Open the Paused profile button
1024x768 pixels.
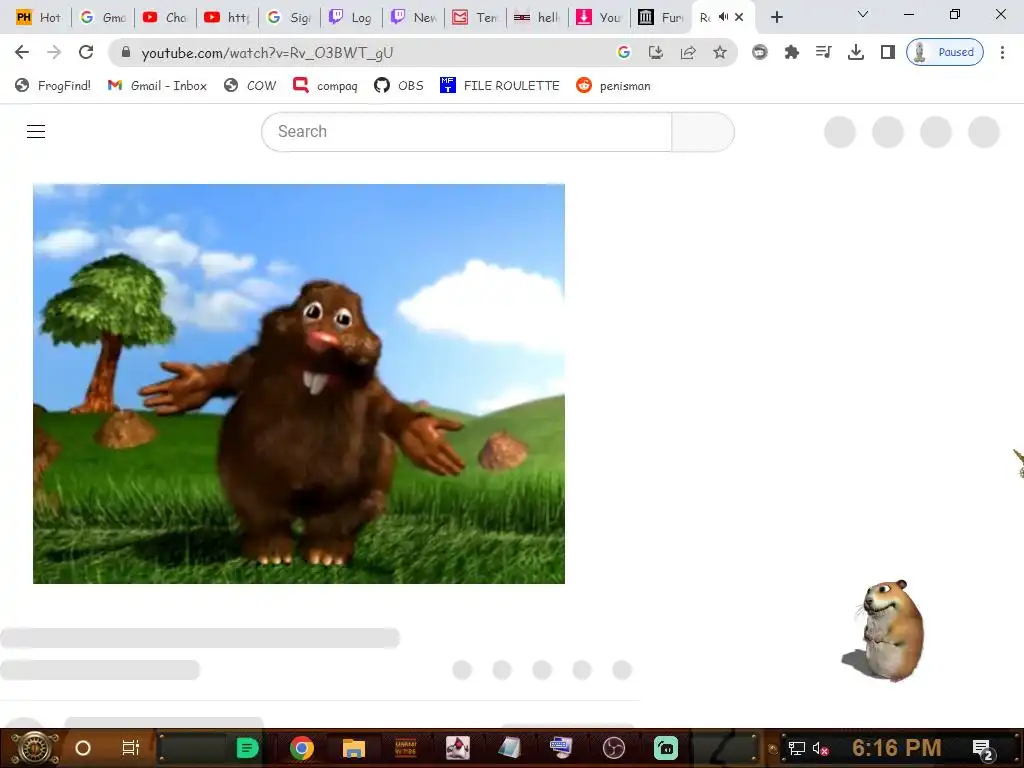[x=945, y=52]
